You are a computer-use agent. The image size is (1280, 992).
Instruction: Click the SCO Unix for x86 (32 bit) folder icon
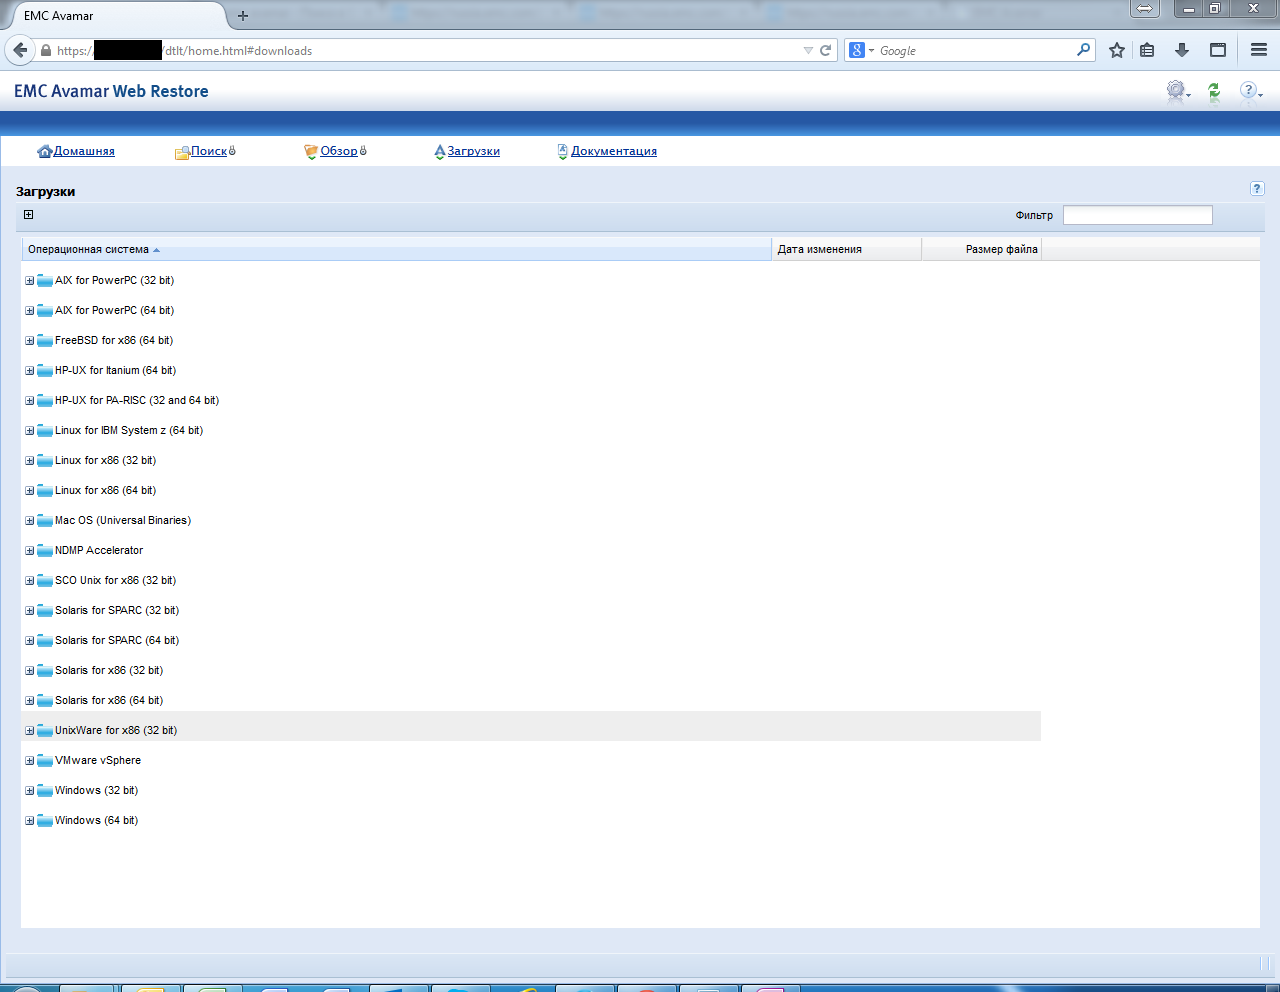click(x=45, y=581)
